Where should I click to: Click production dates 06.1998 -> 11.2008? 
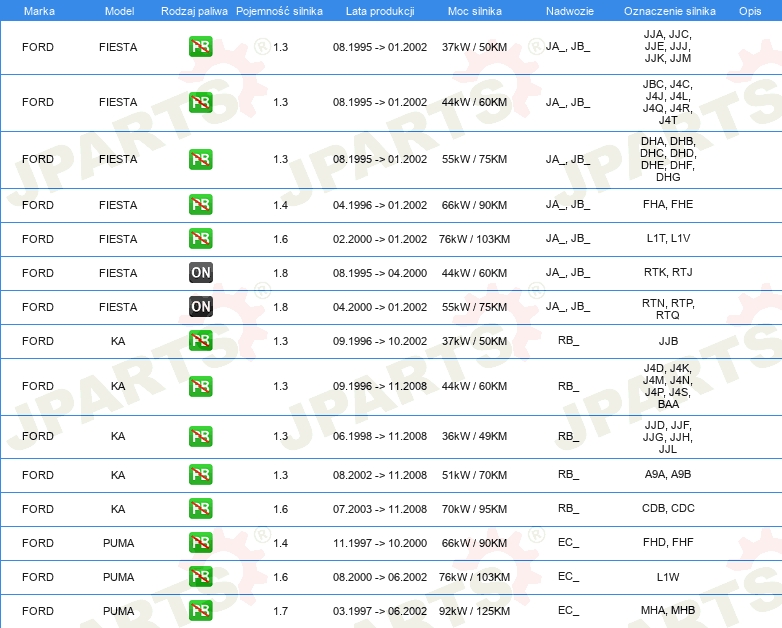tap(380, 436)
